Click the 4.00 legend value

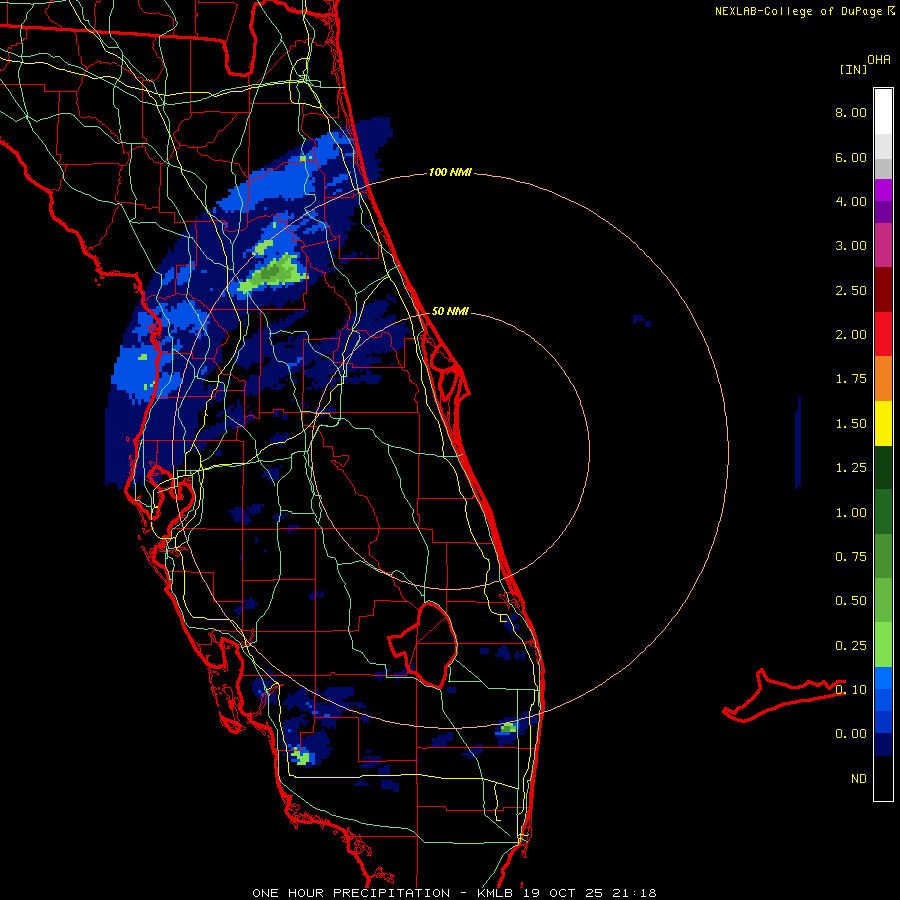coord(851,201)
